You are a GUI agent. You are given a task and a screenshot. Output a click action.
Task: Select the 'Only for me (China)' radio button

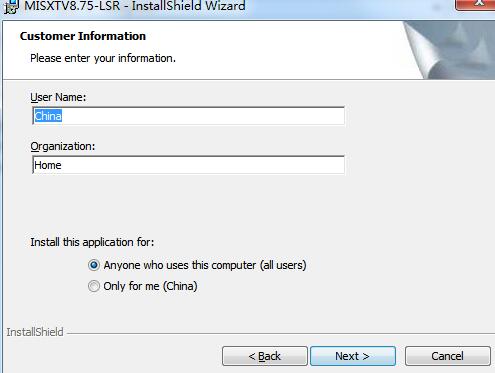pos(94,286)
